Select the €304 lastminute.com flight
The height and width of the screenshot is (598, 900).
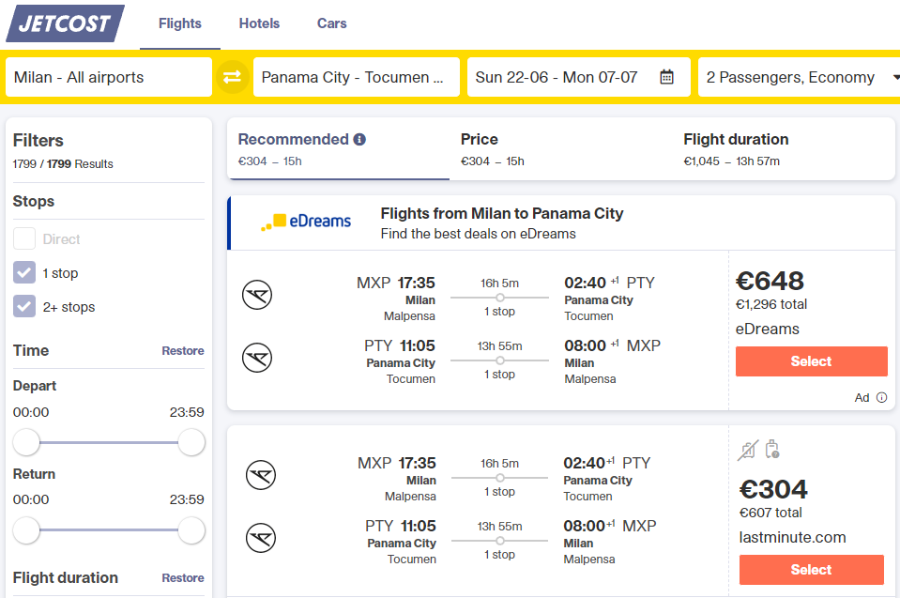(x=812, y=570)
